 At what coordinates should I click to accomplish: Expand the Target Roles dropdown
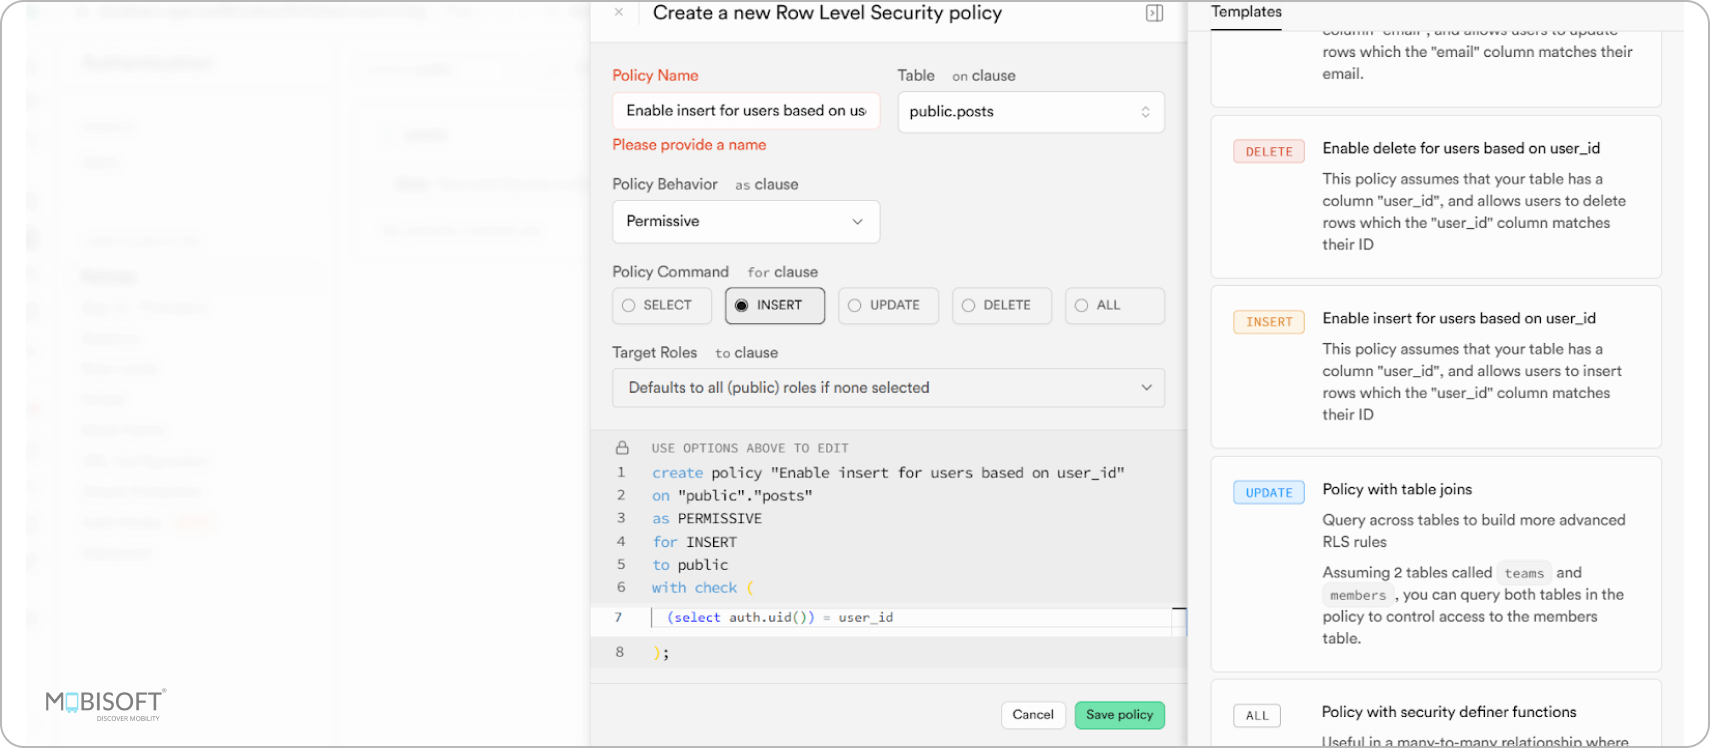[x=888, y=388]
